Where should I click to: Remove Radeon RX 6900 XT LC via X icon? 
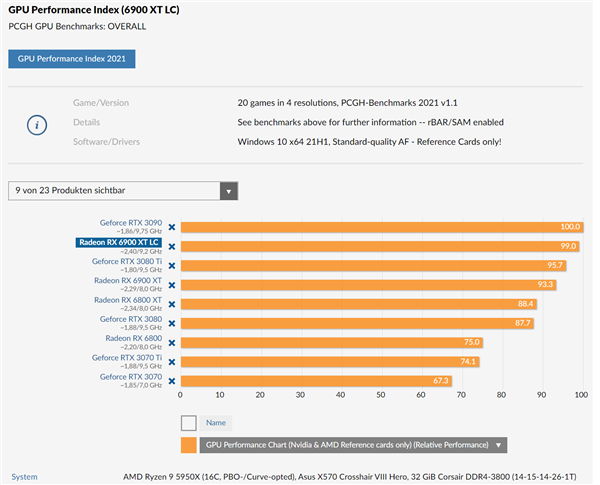pos(172,246)
